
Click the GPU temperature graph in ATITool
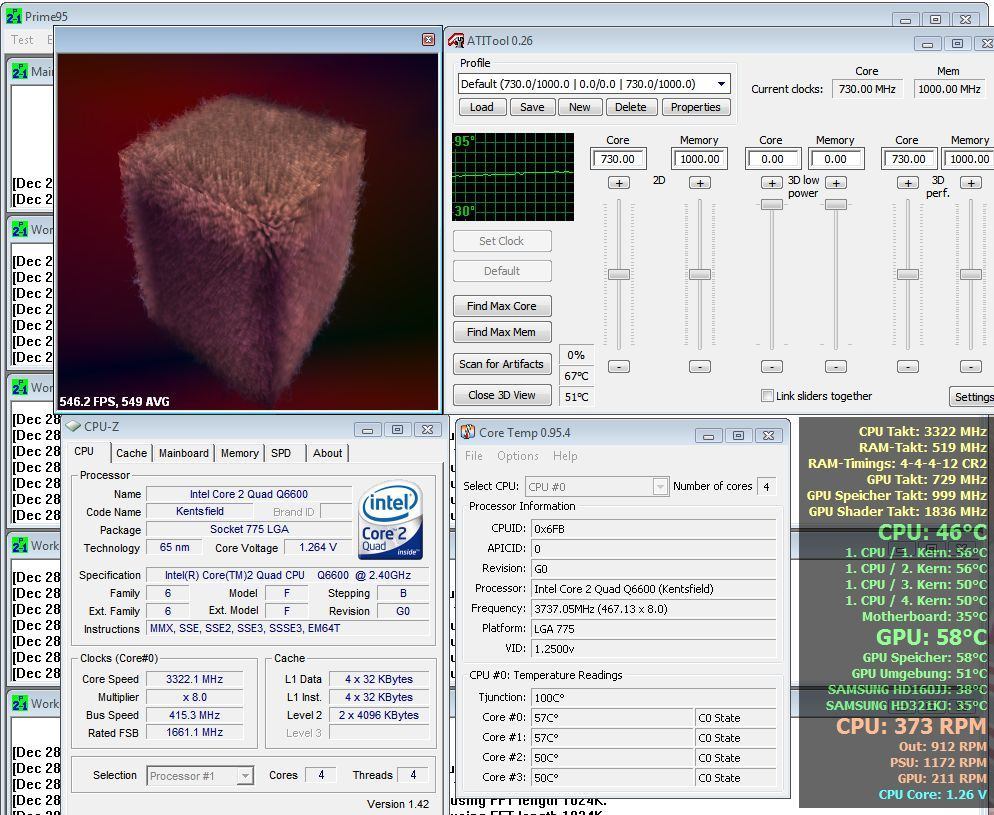(513, 177)
